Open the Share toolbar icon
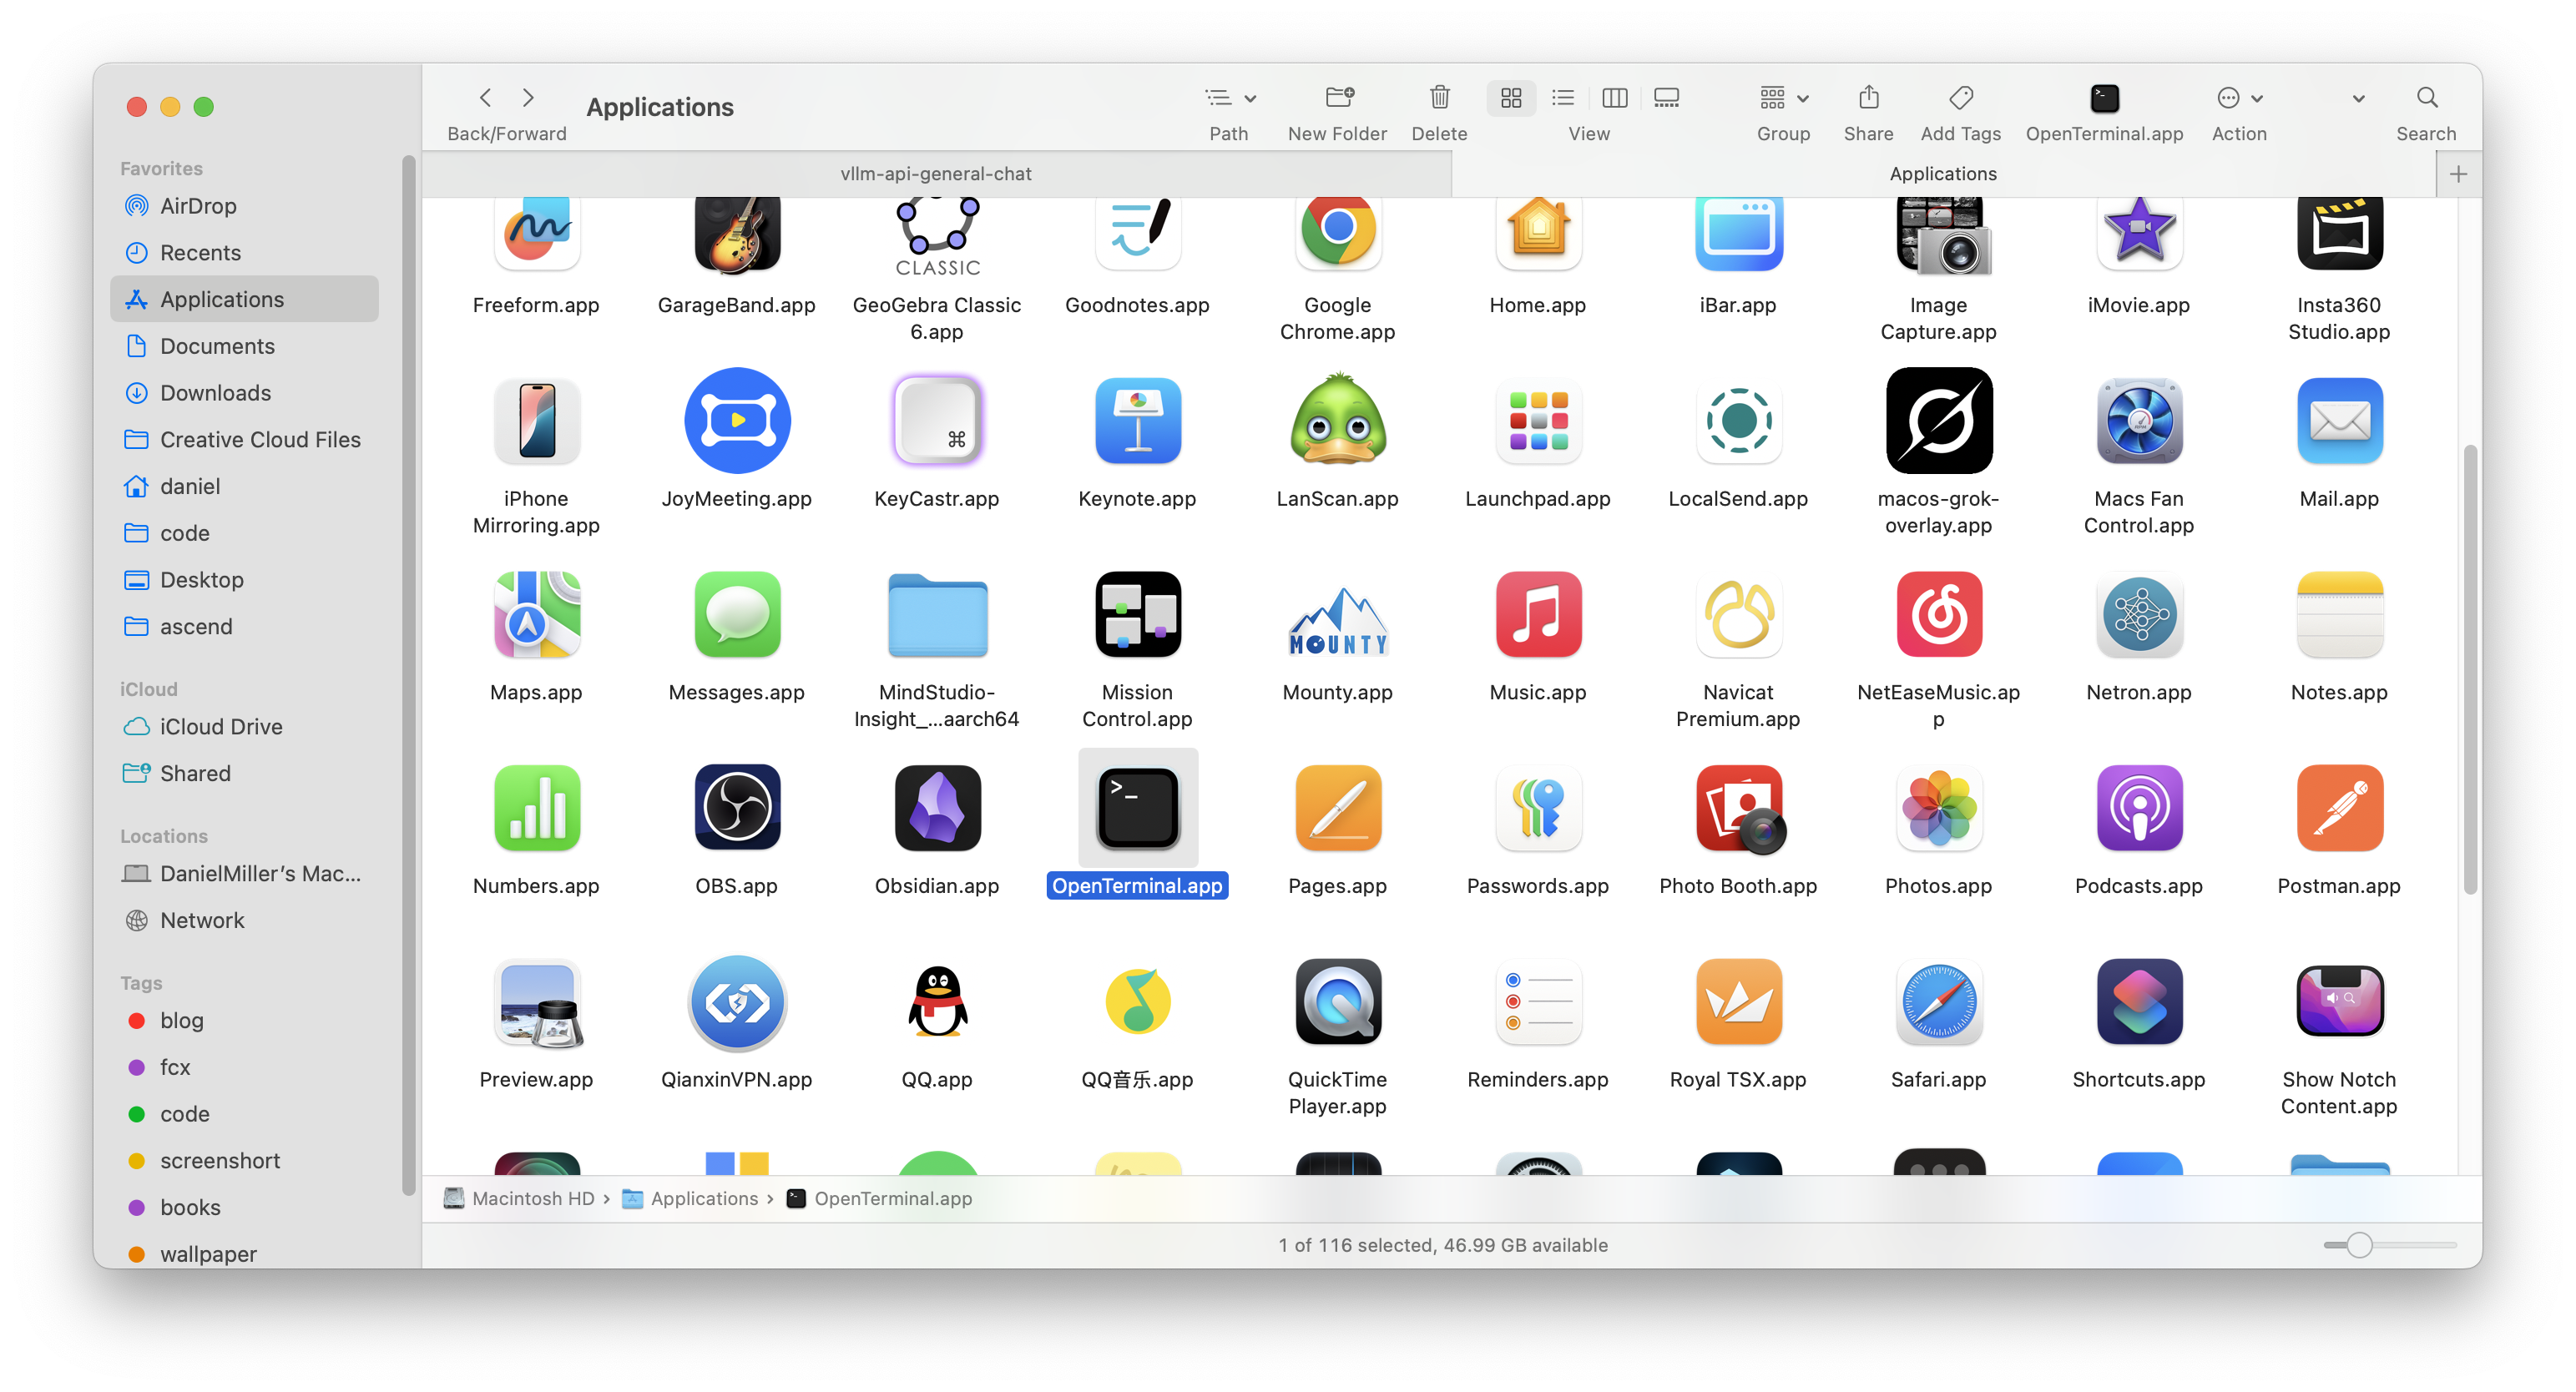 coord(1868,98)
